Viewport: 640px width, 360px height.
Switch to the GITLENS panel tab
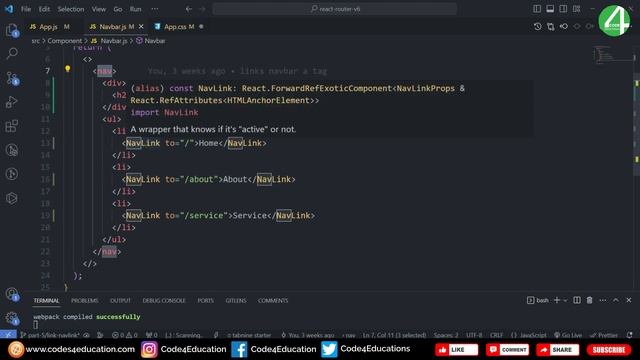click(236, 300)
